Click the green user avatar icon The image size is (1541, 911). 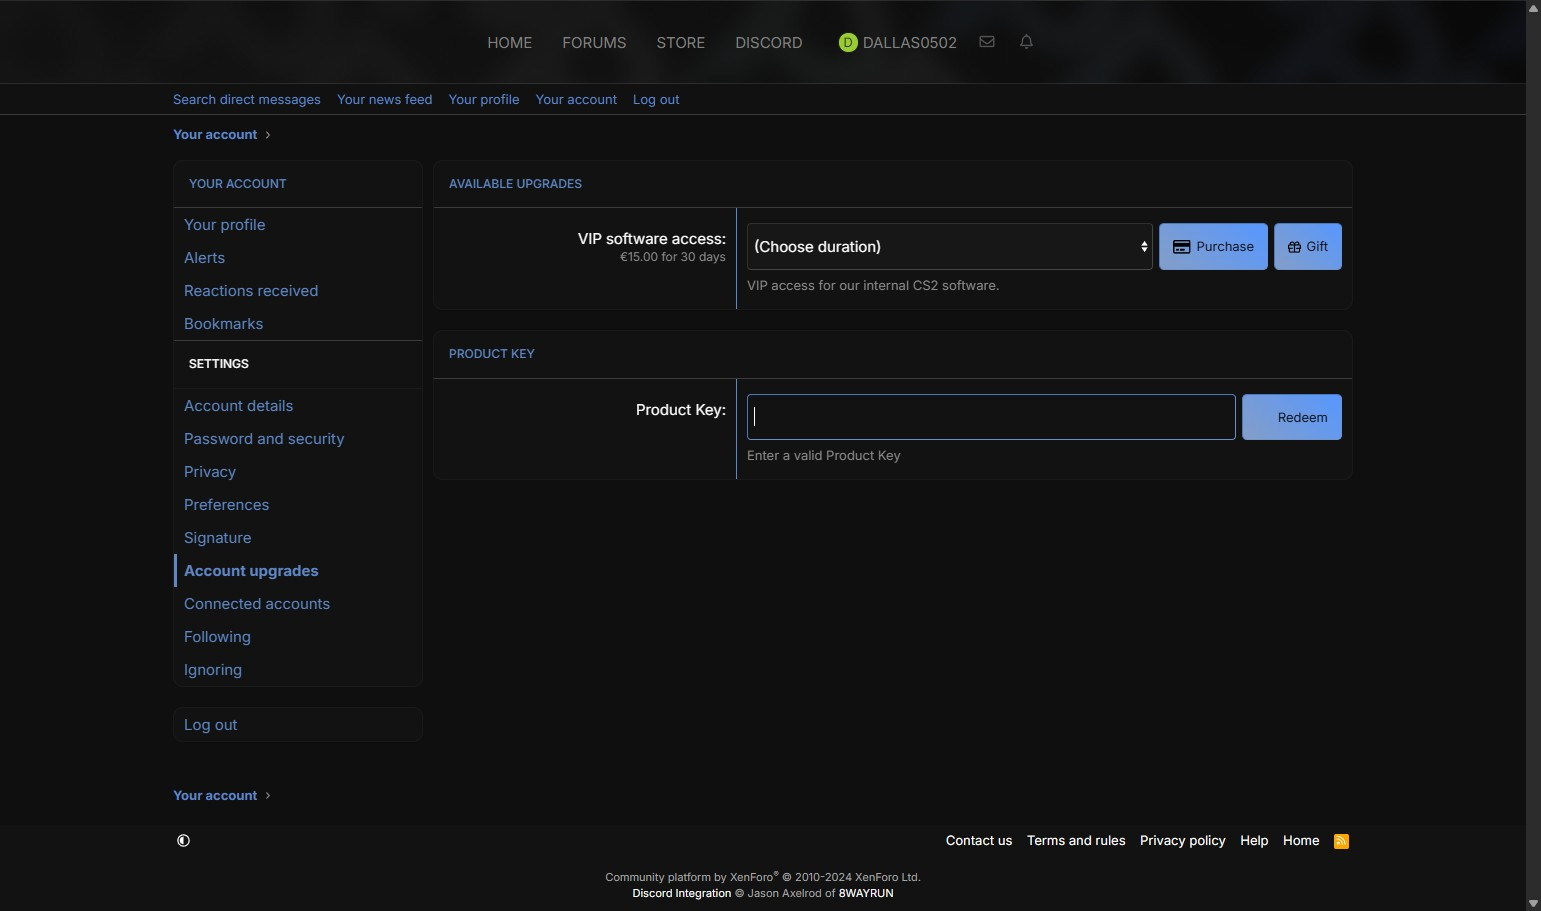coord(848,43)
